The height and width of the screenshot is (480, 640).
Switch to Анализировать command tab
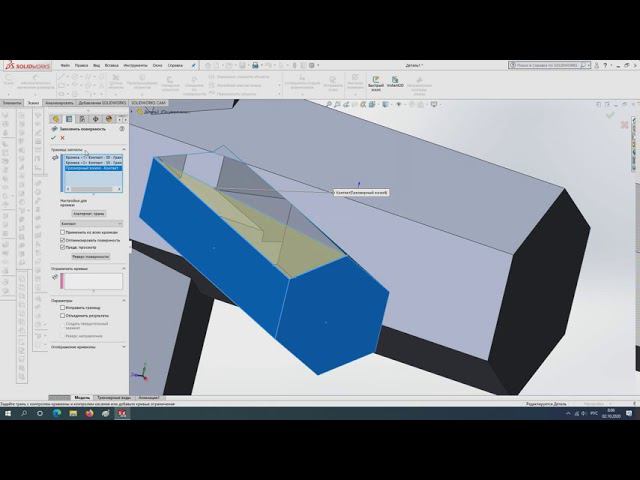(59, 103)
